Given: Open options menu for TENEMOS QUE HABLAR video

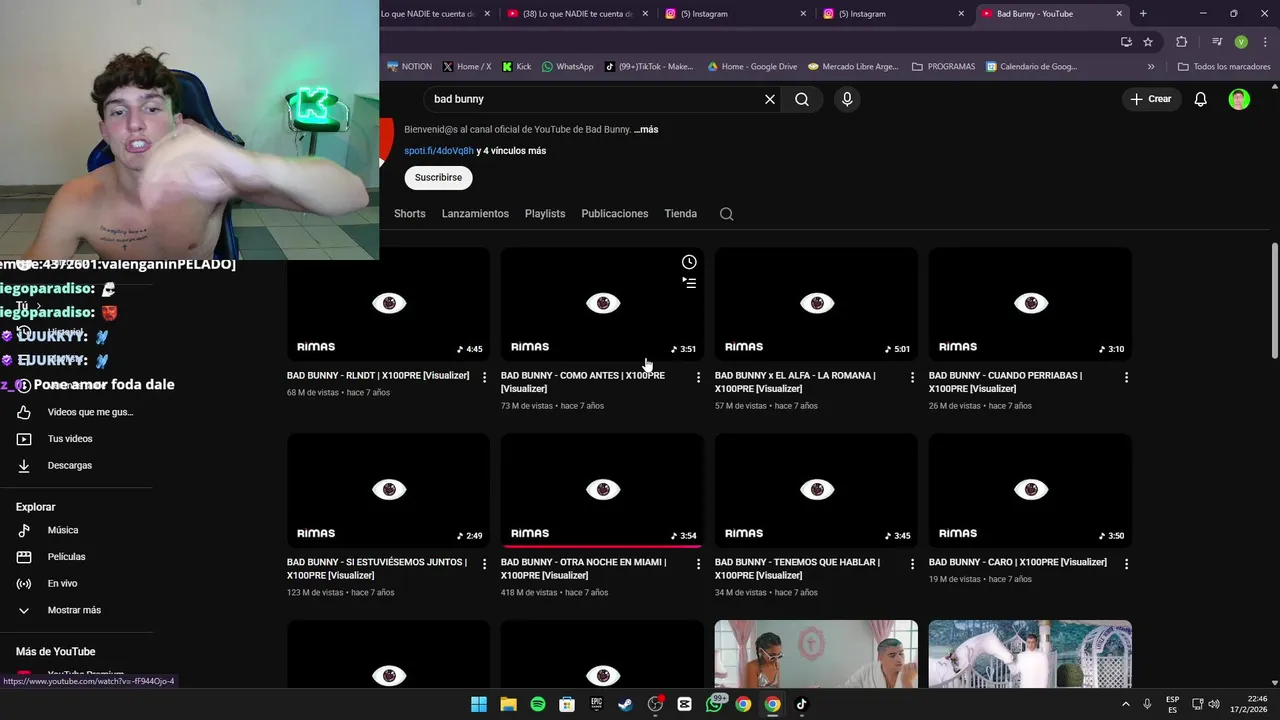Looking at the screenshot, I should (x=912, y=564).
